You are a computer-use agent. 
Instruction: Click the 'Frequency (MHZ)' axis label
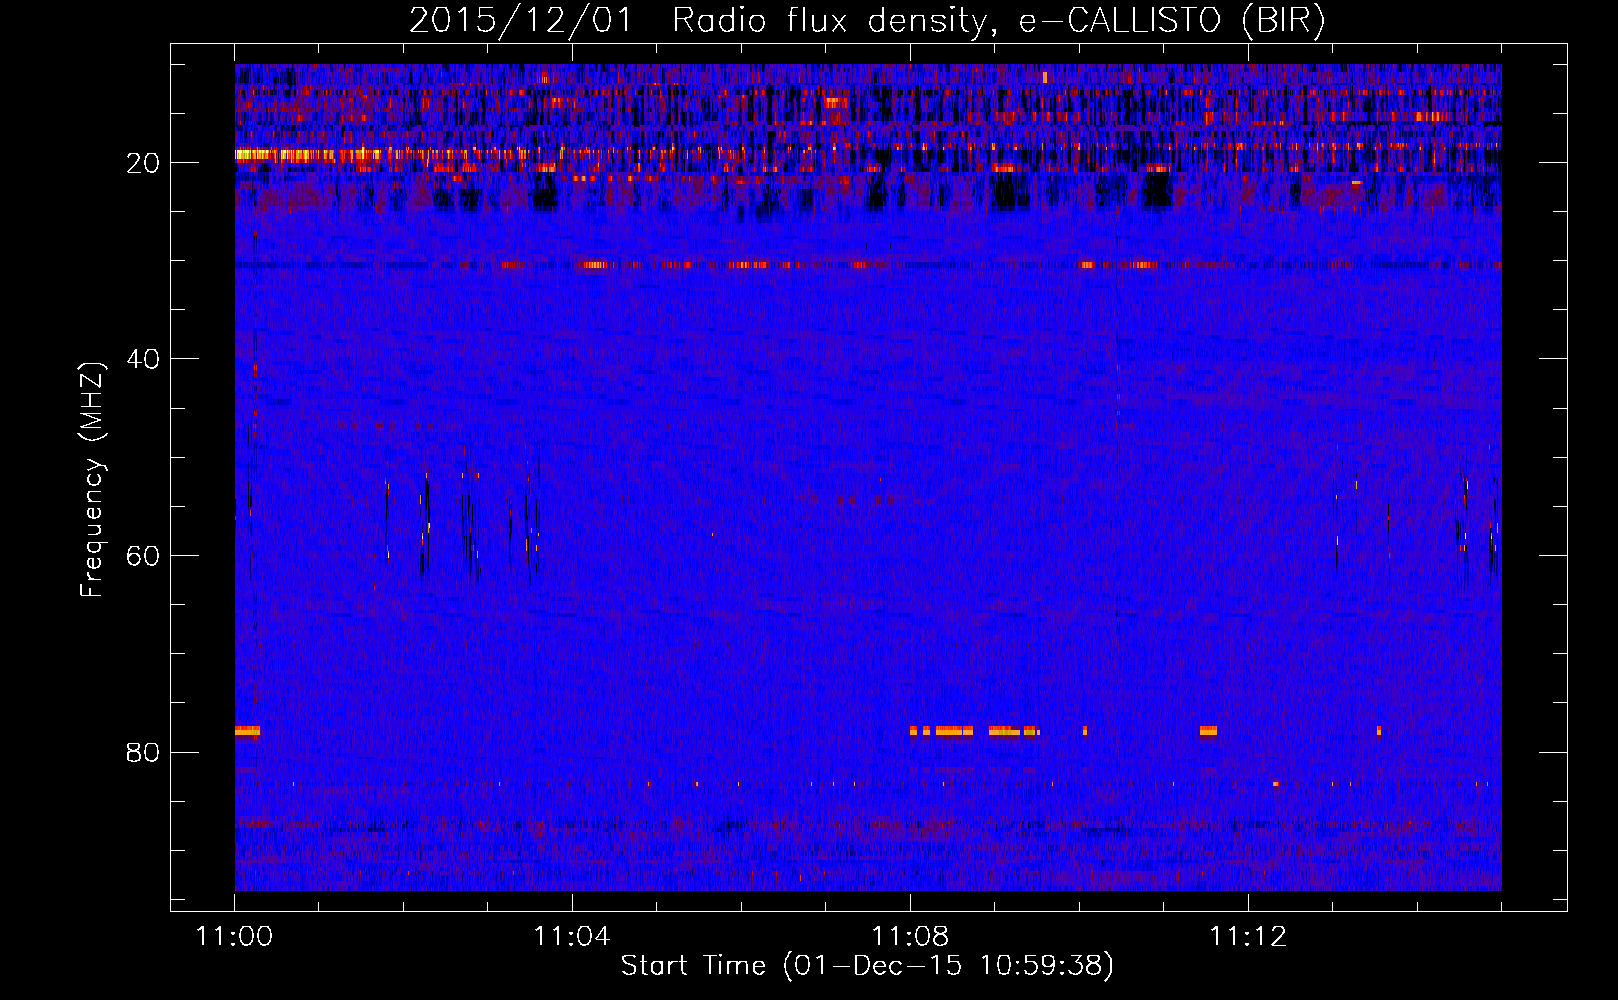[92, 480]
